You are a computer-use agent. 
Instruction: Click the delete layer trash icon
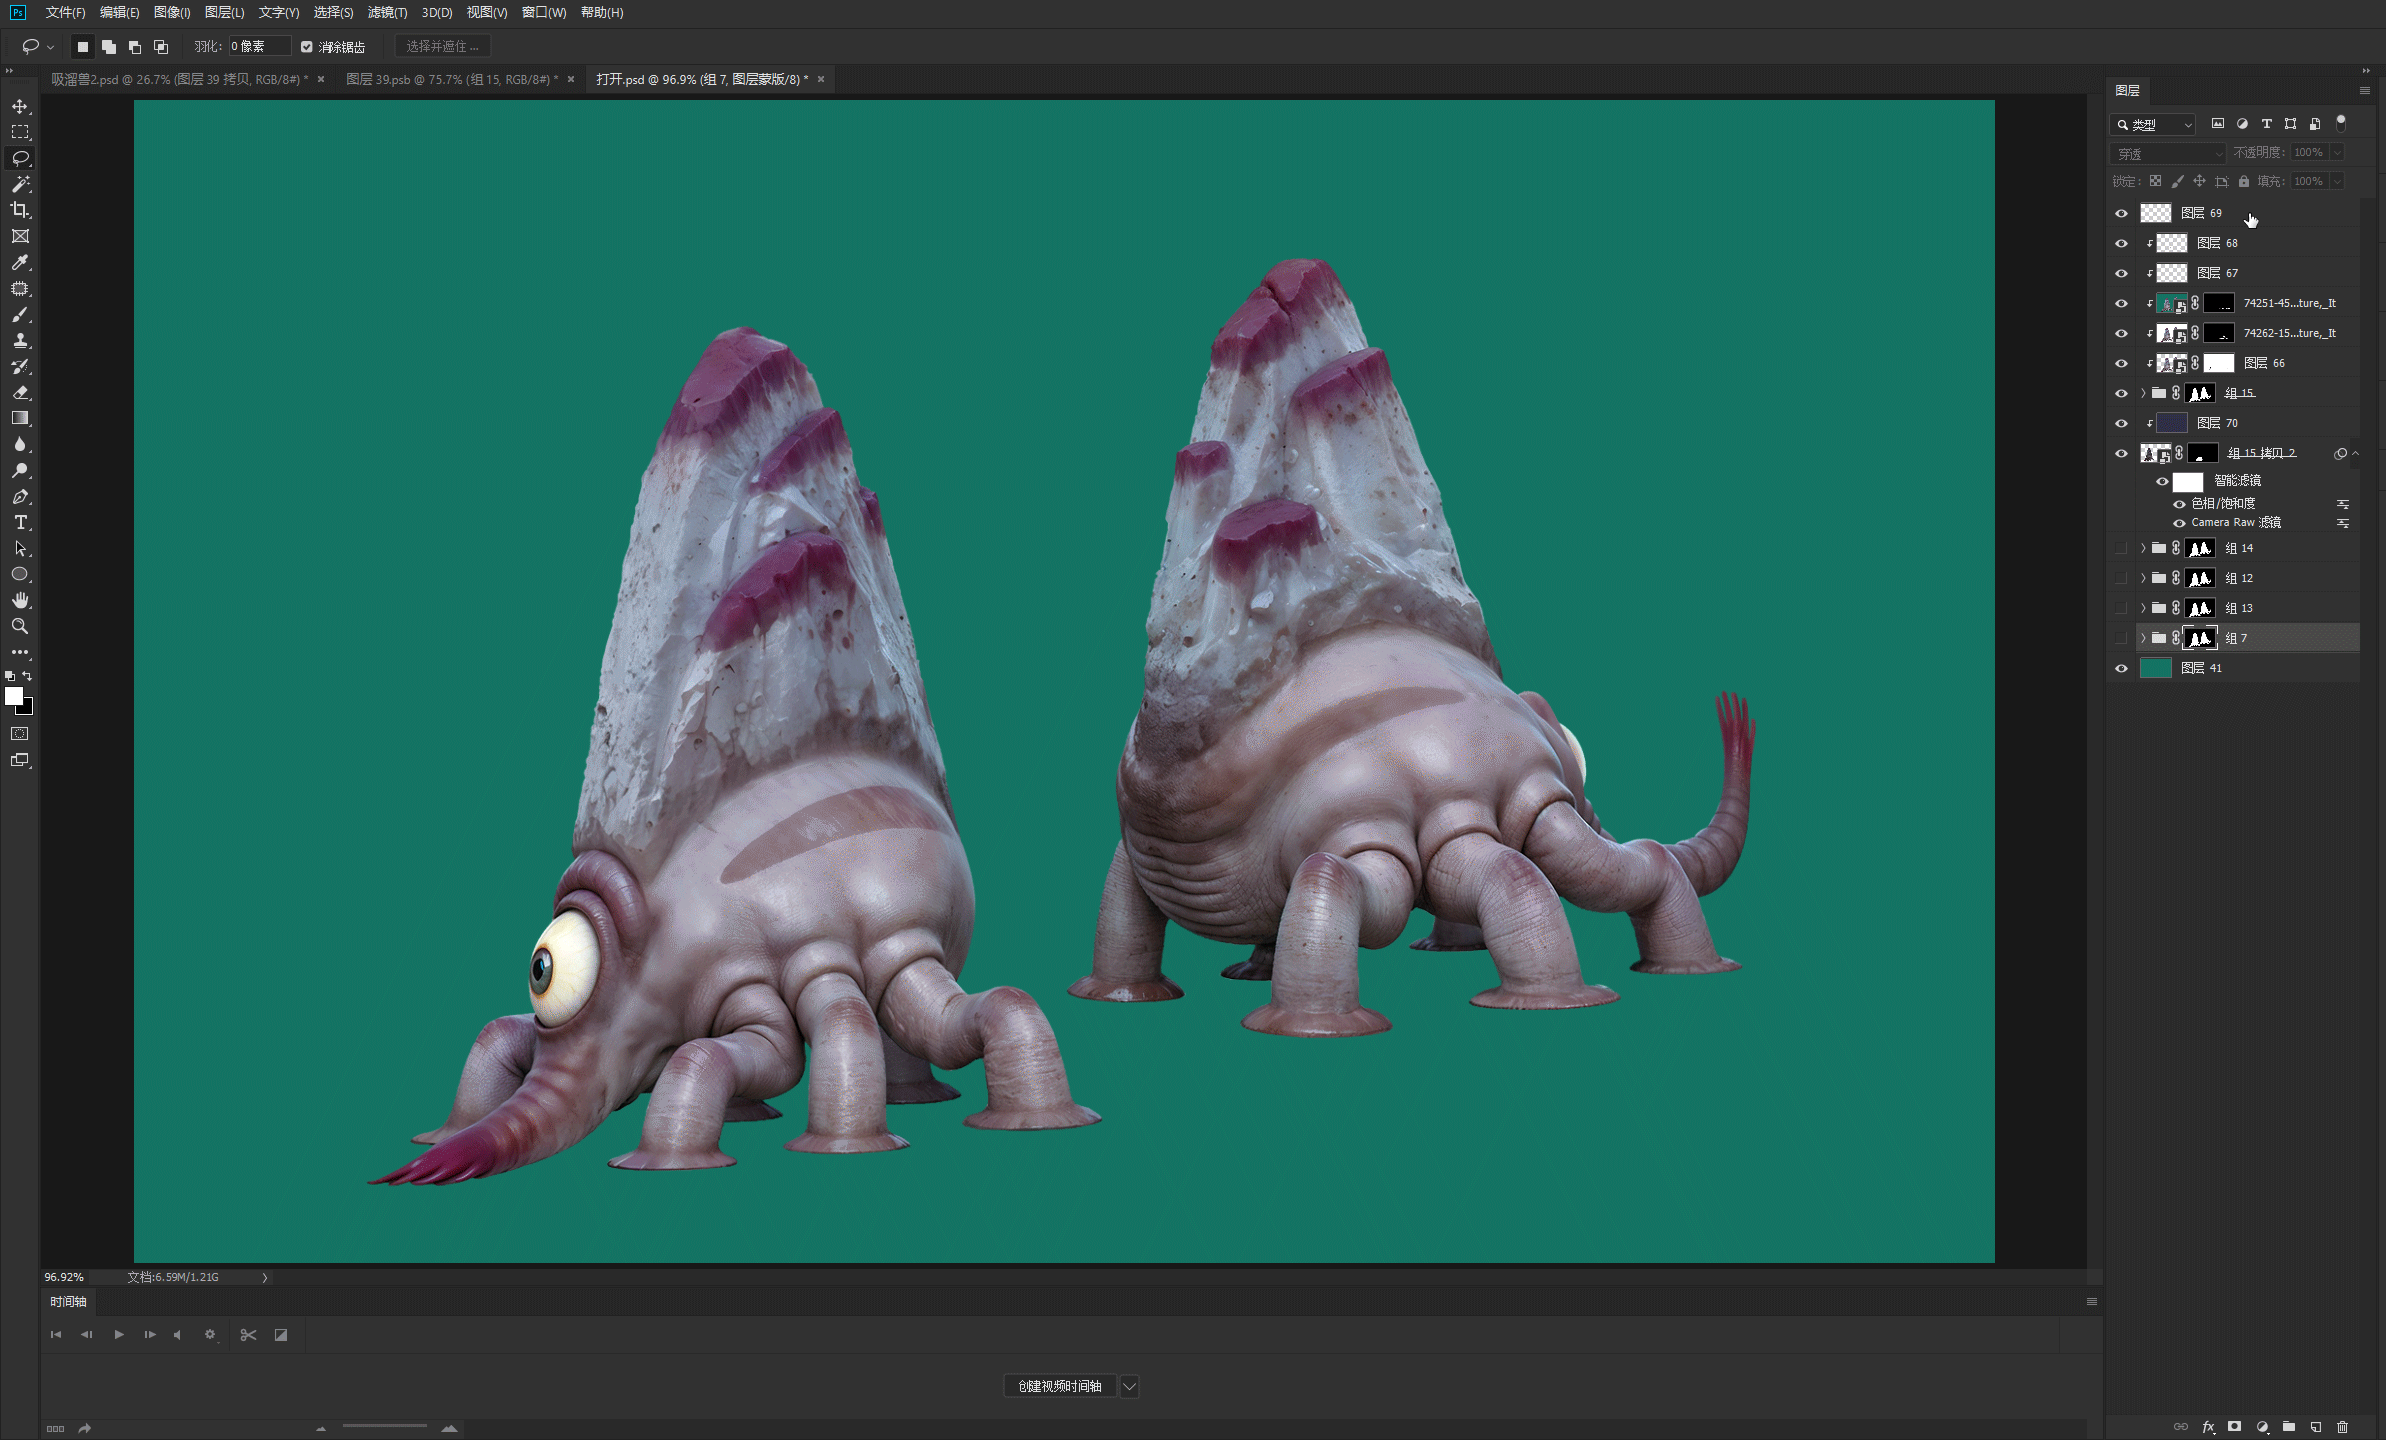(x=2342, y=1427)
